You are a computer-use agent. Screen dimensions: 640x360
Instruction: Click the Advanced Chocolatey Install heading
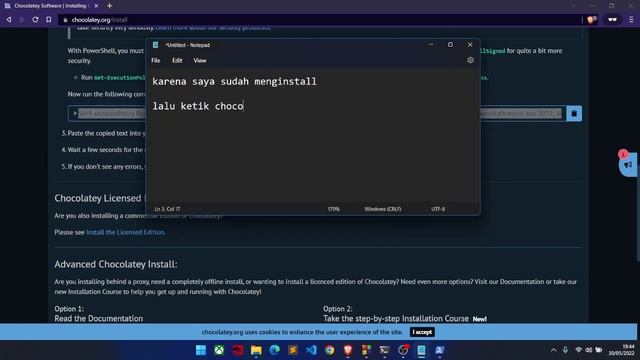tap(116, 264)
